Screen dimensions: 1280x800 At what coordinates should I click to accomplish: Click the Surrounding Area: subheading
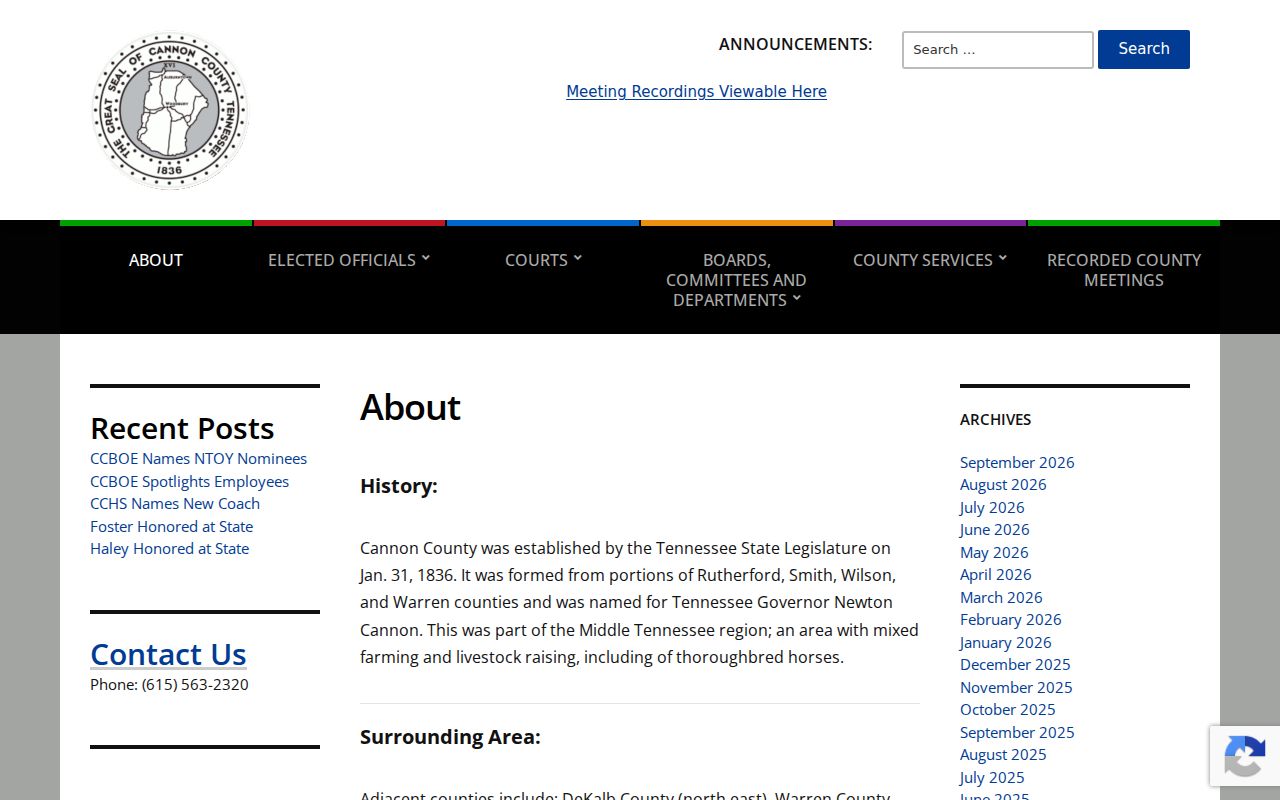tap(450, 737)
